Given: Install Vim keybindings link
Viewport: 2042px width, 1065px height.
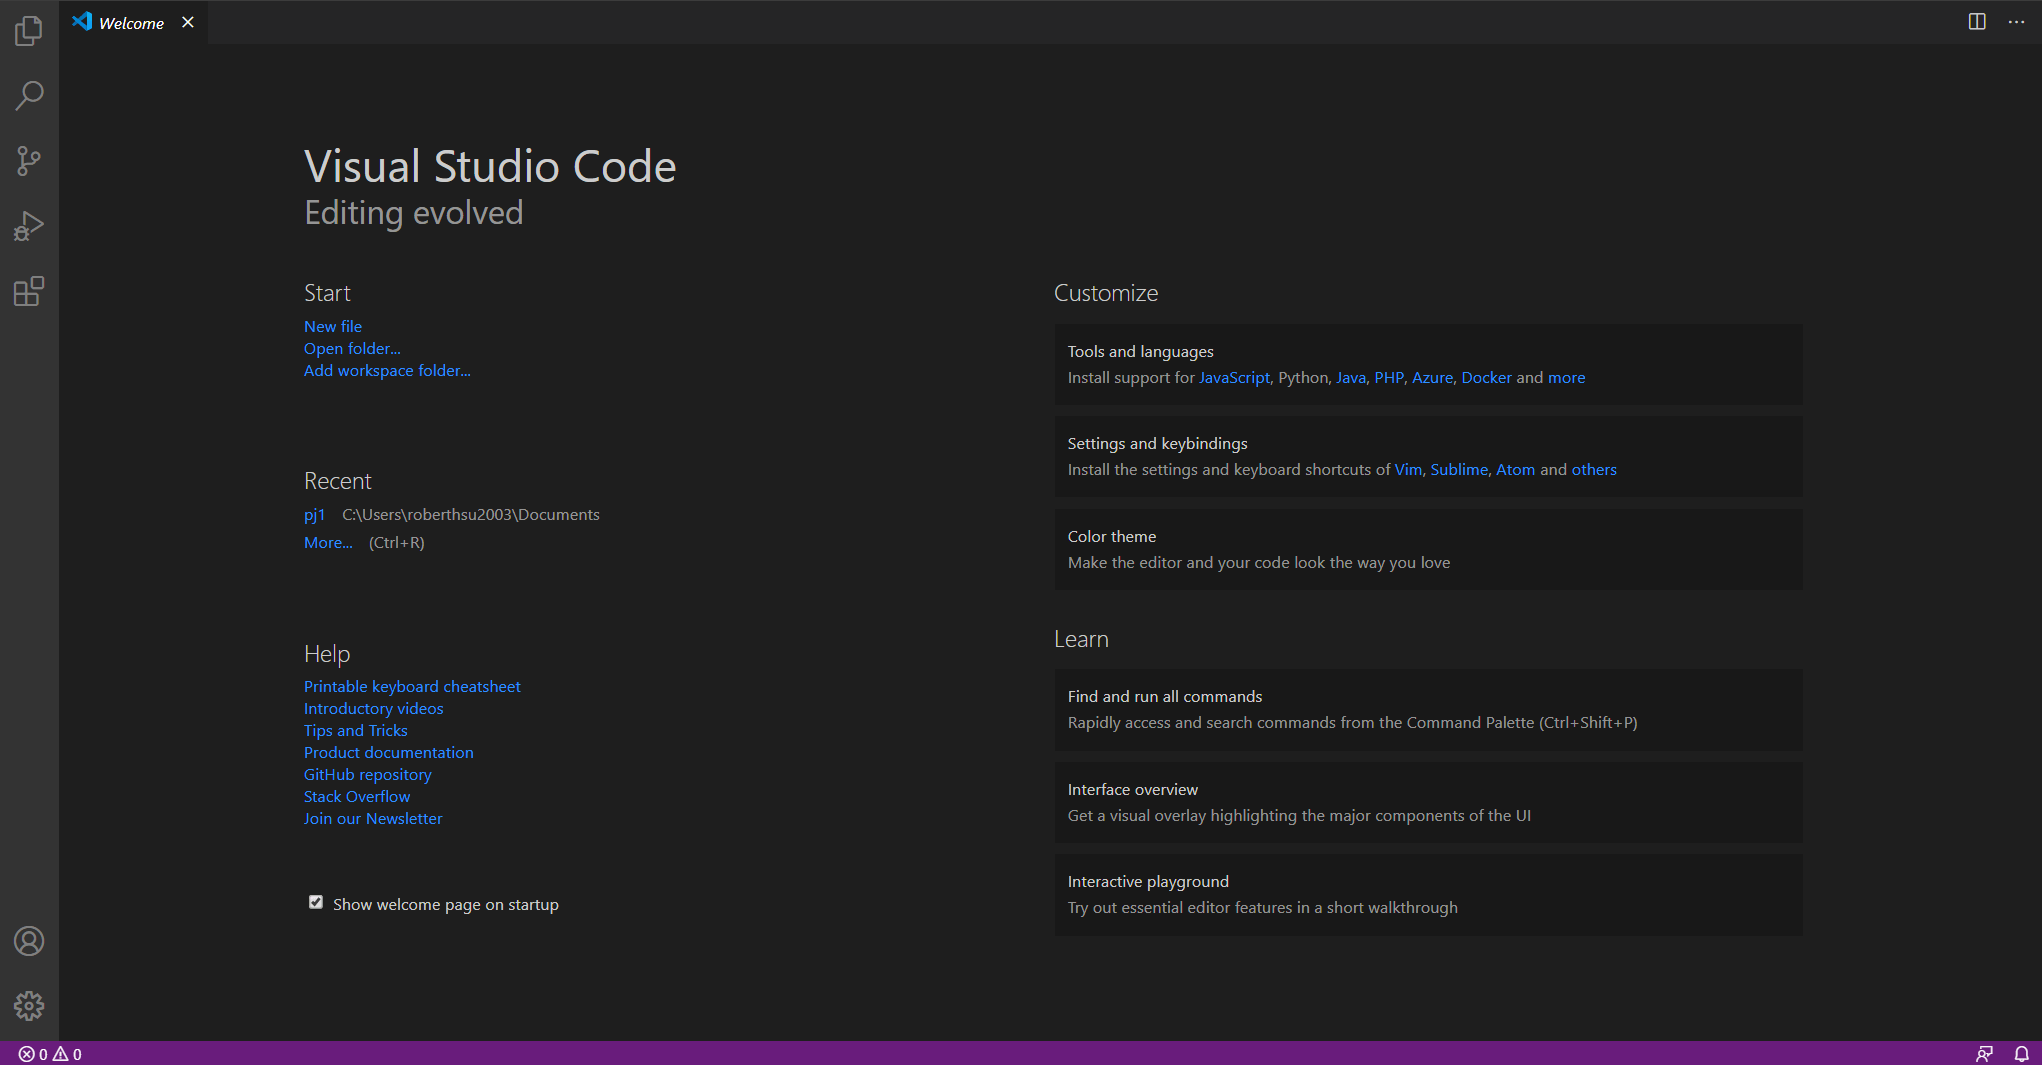Looking at the screenshot, I should [1408, 469].
